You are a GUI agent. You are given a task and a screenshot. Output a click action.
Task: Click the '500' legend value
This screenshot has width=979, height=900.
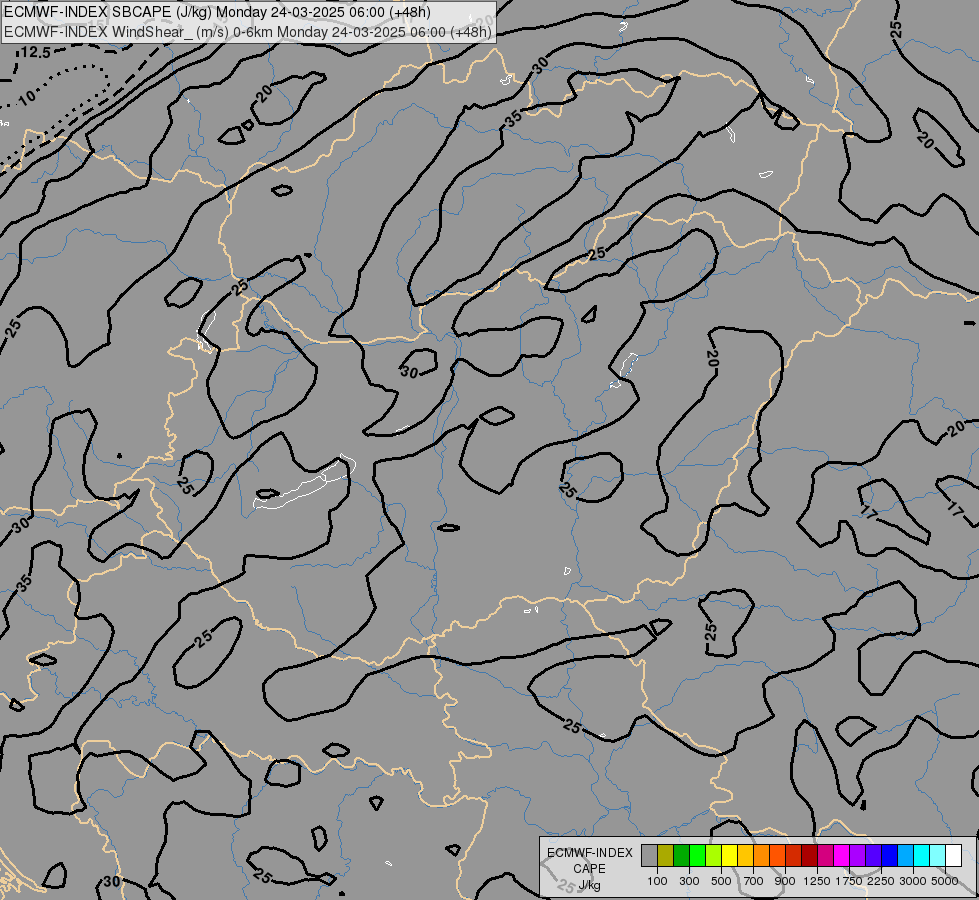[721, 881]
